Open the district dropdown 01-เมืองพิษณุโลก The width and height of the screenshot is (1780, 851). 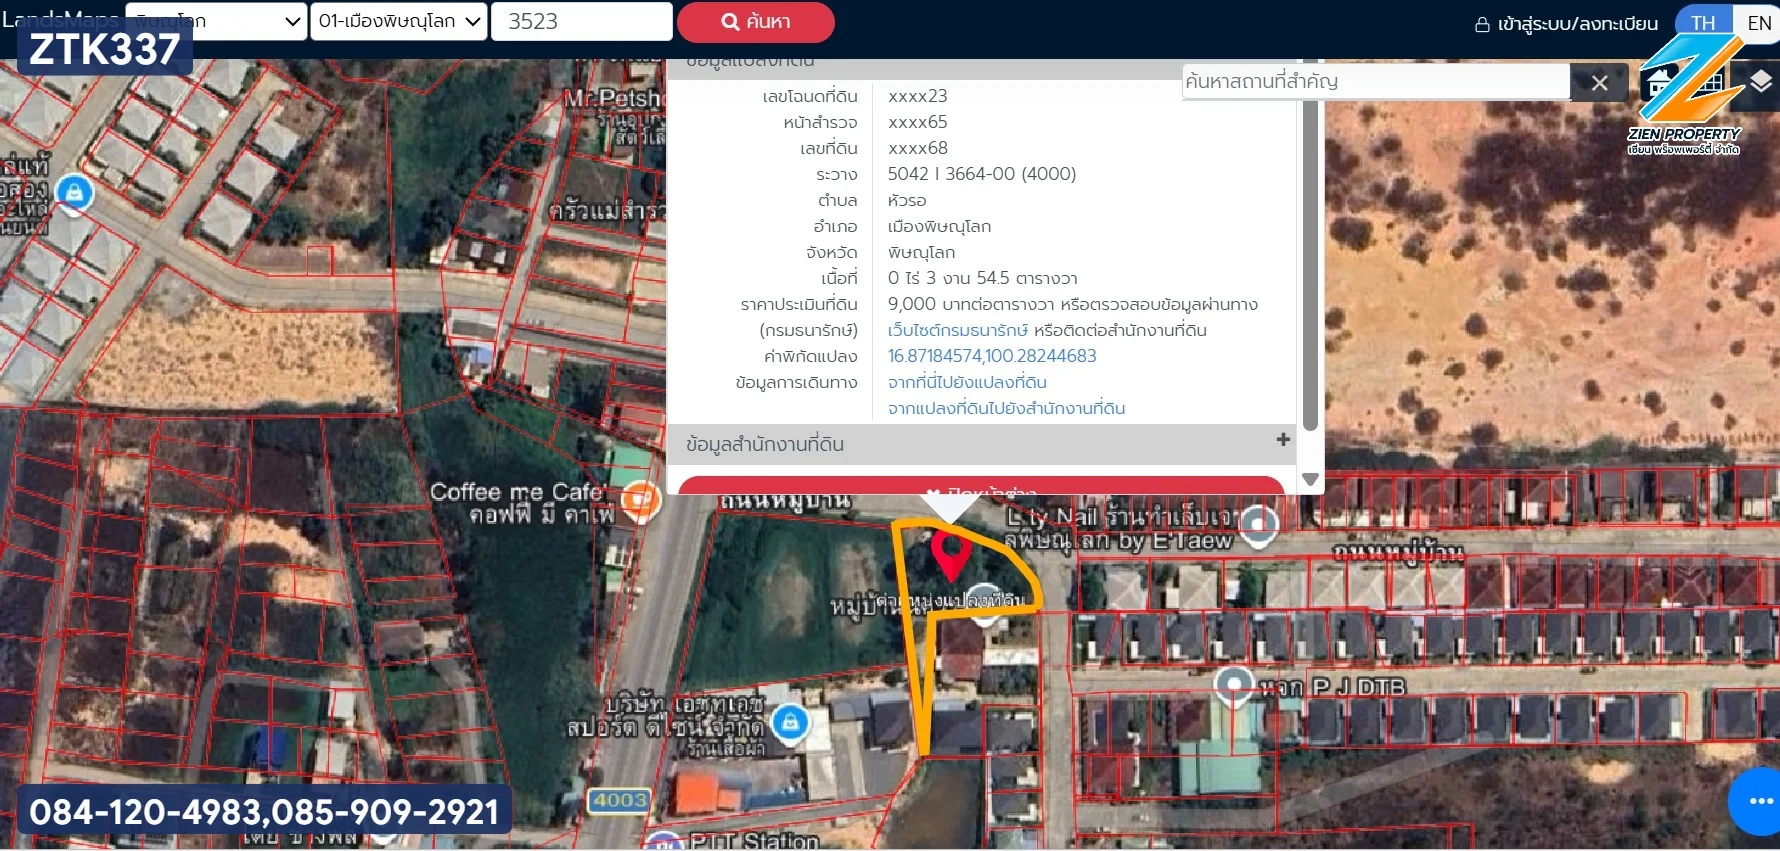tap(399, 21)
